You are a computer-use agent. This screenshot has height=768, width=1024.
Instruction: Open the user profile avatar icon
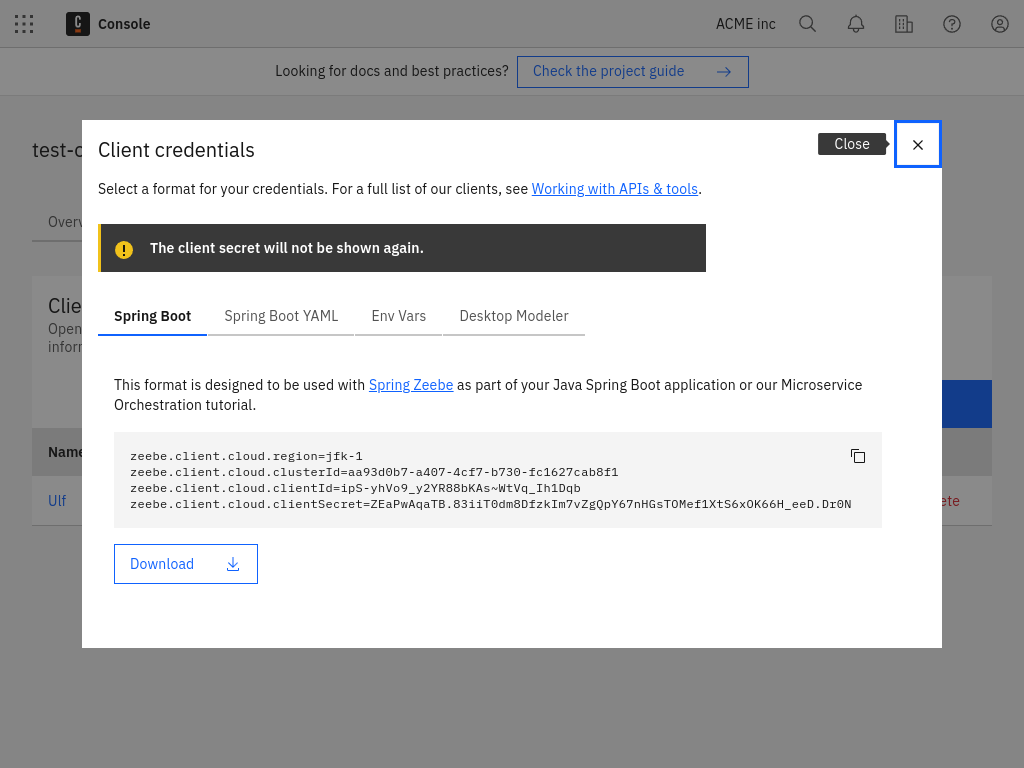pos(1000,24)
